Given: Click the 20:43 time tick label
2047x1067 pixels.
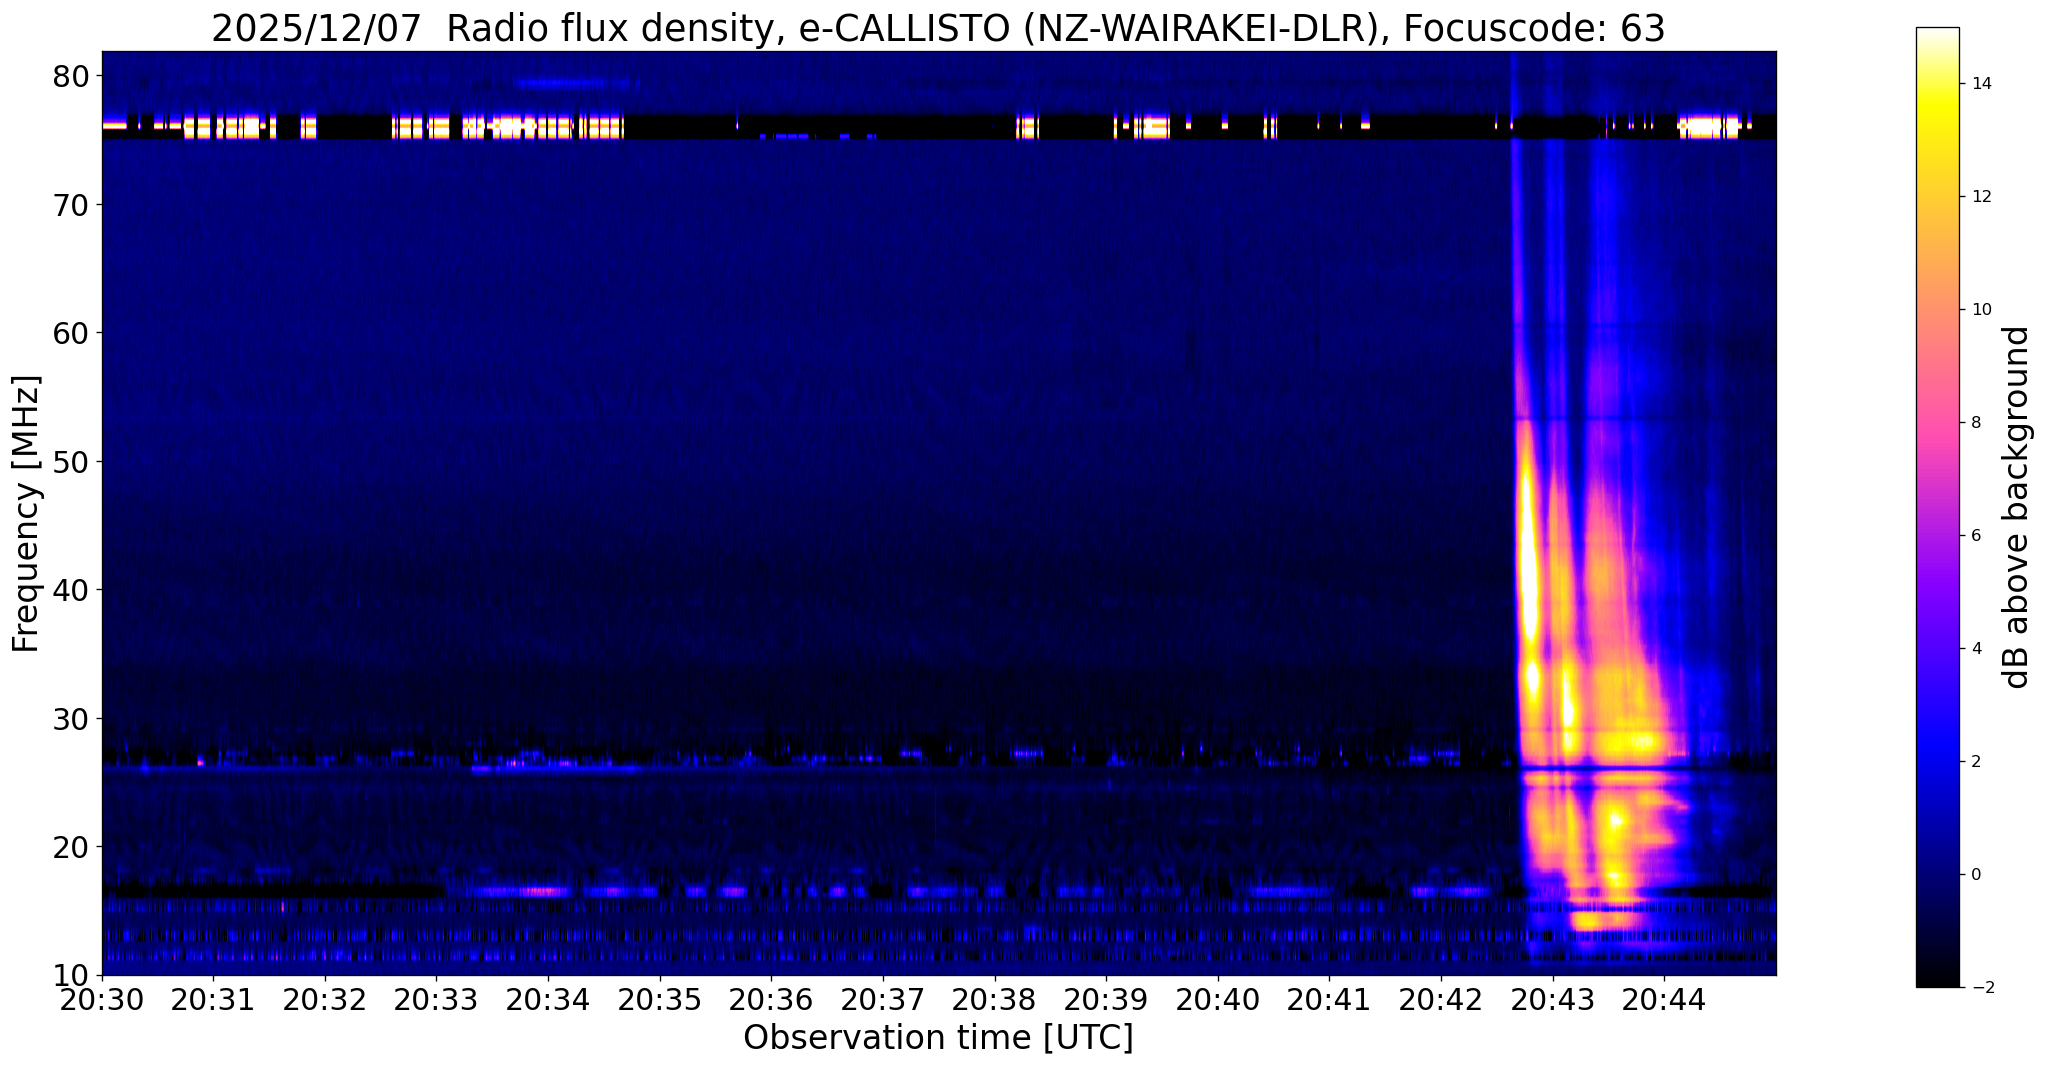Looking at the screenshot, I should coord(1553,1000).
